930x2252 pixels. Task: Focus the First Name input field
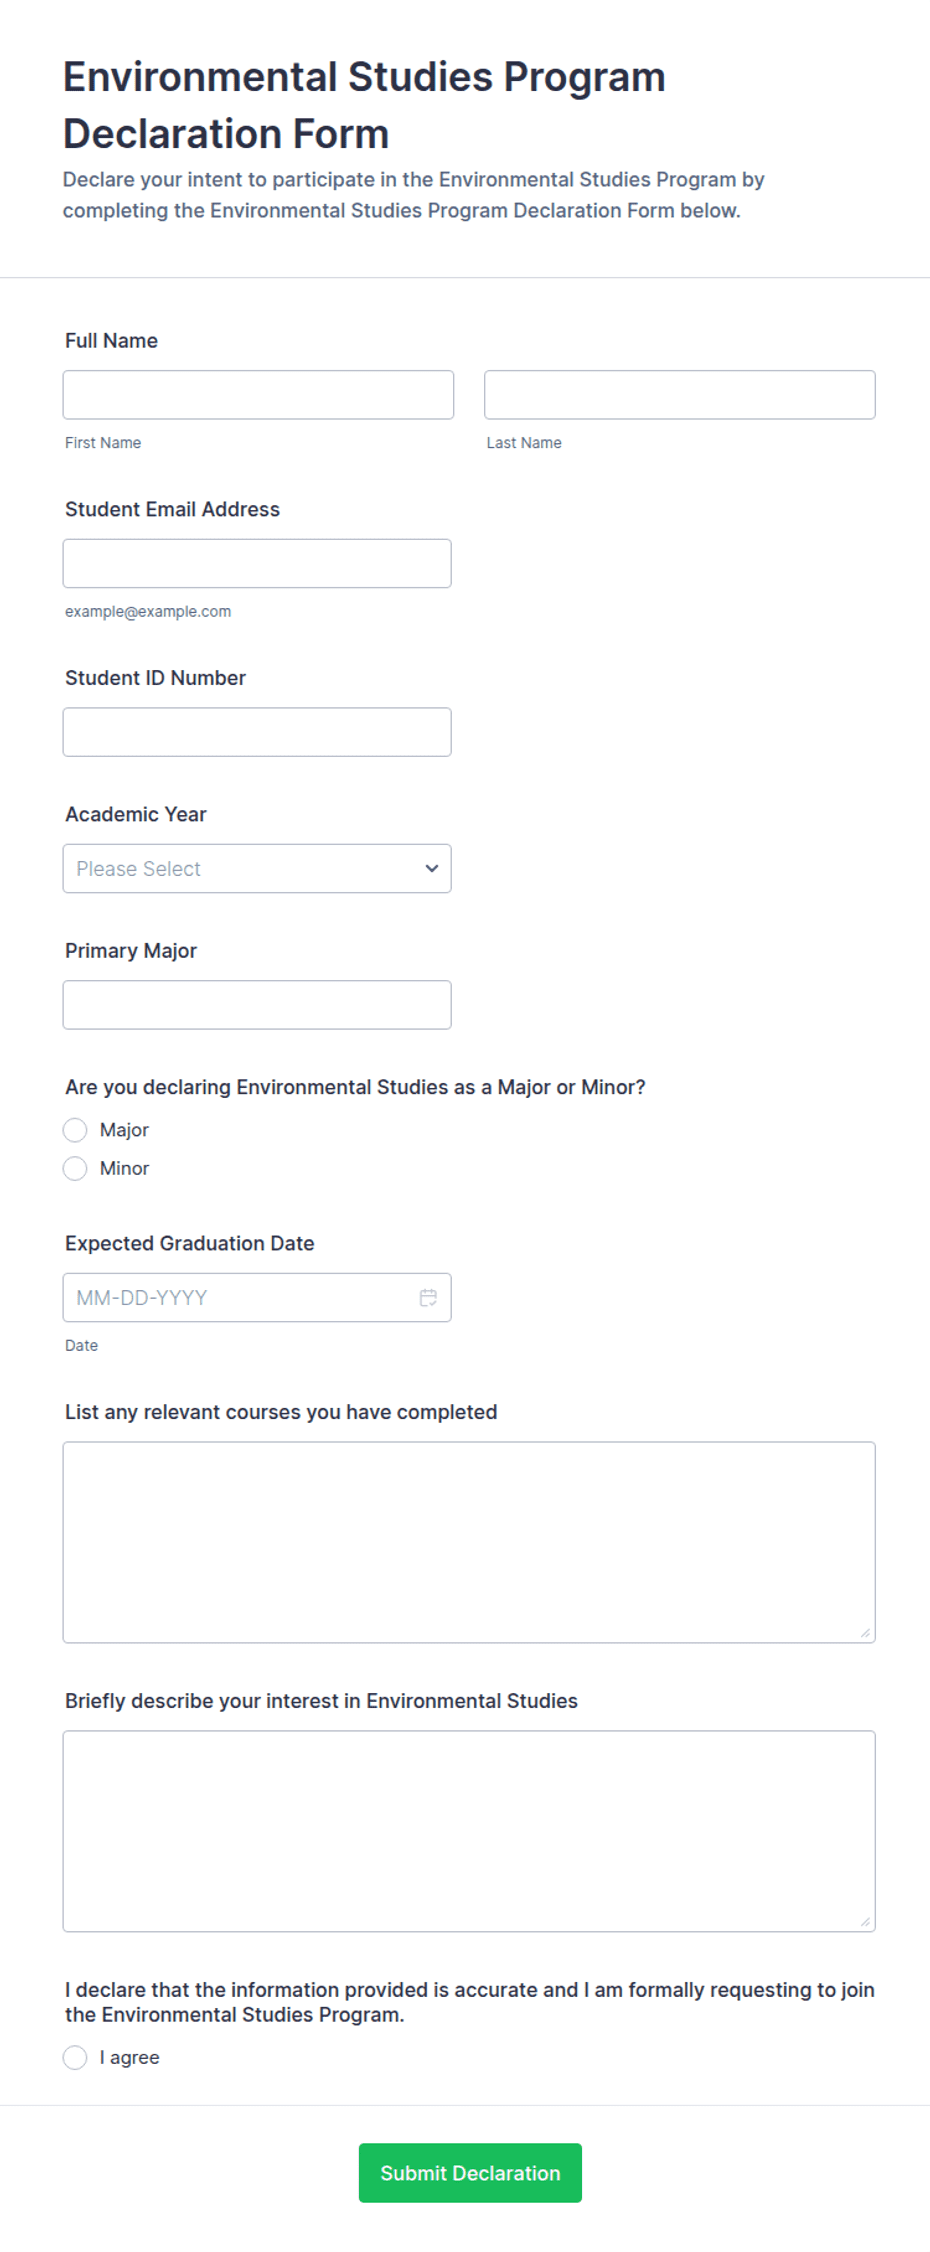[258, 395]
